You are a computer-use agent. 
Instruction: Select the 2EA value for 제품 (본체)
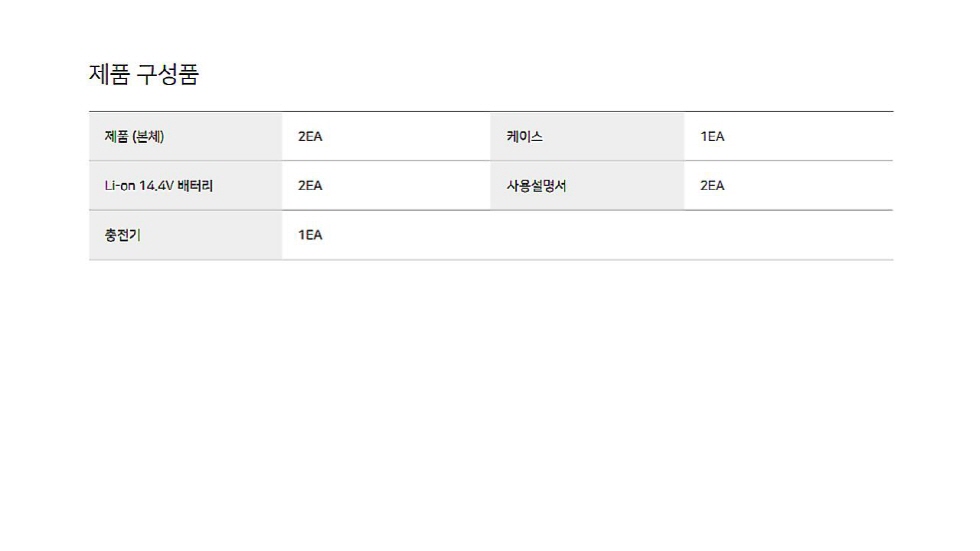(310, 136)
